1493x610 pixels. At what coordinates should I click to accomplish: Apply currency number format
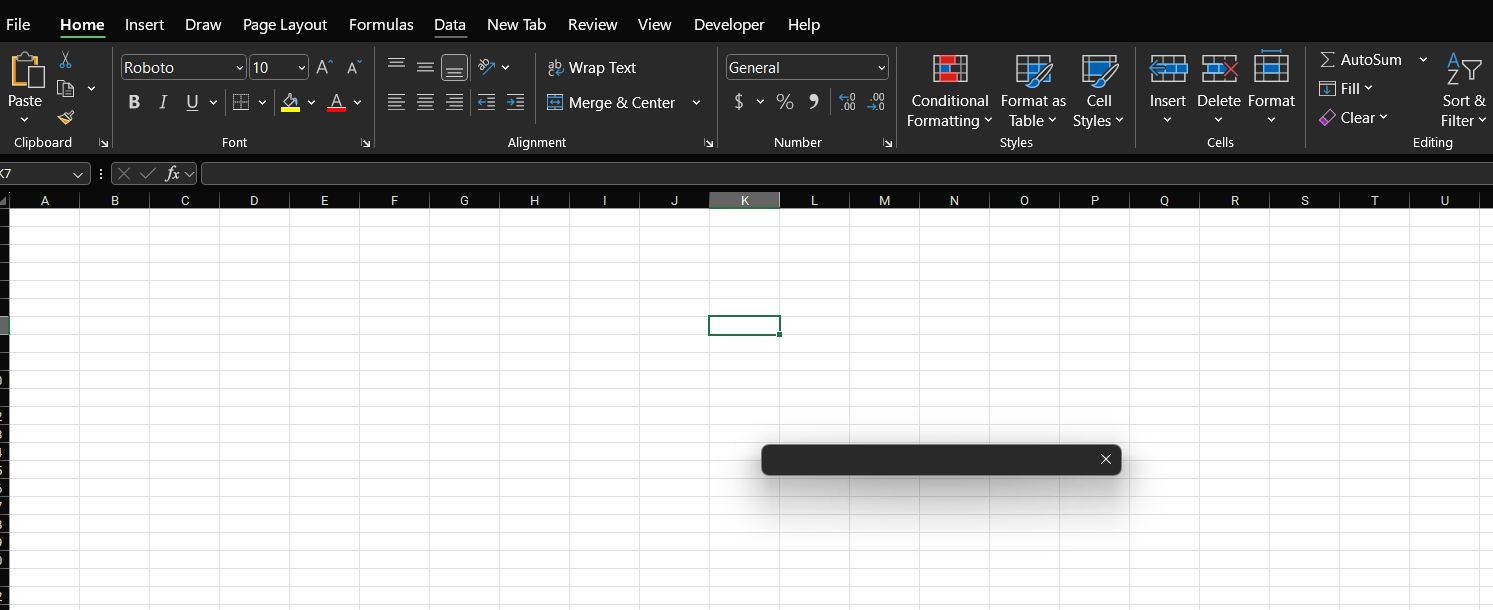tap(741, 102)
